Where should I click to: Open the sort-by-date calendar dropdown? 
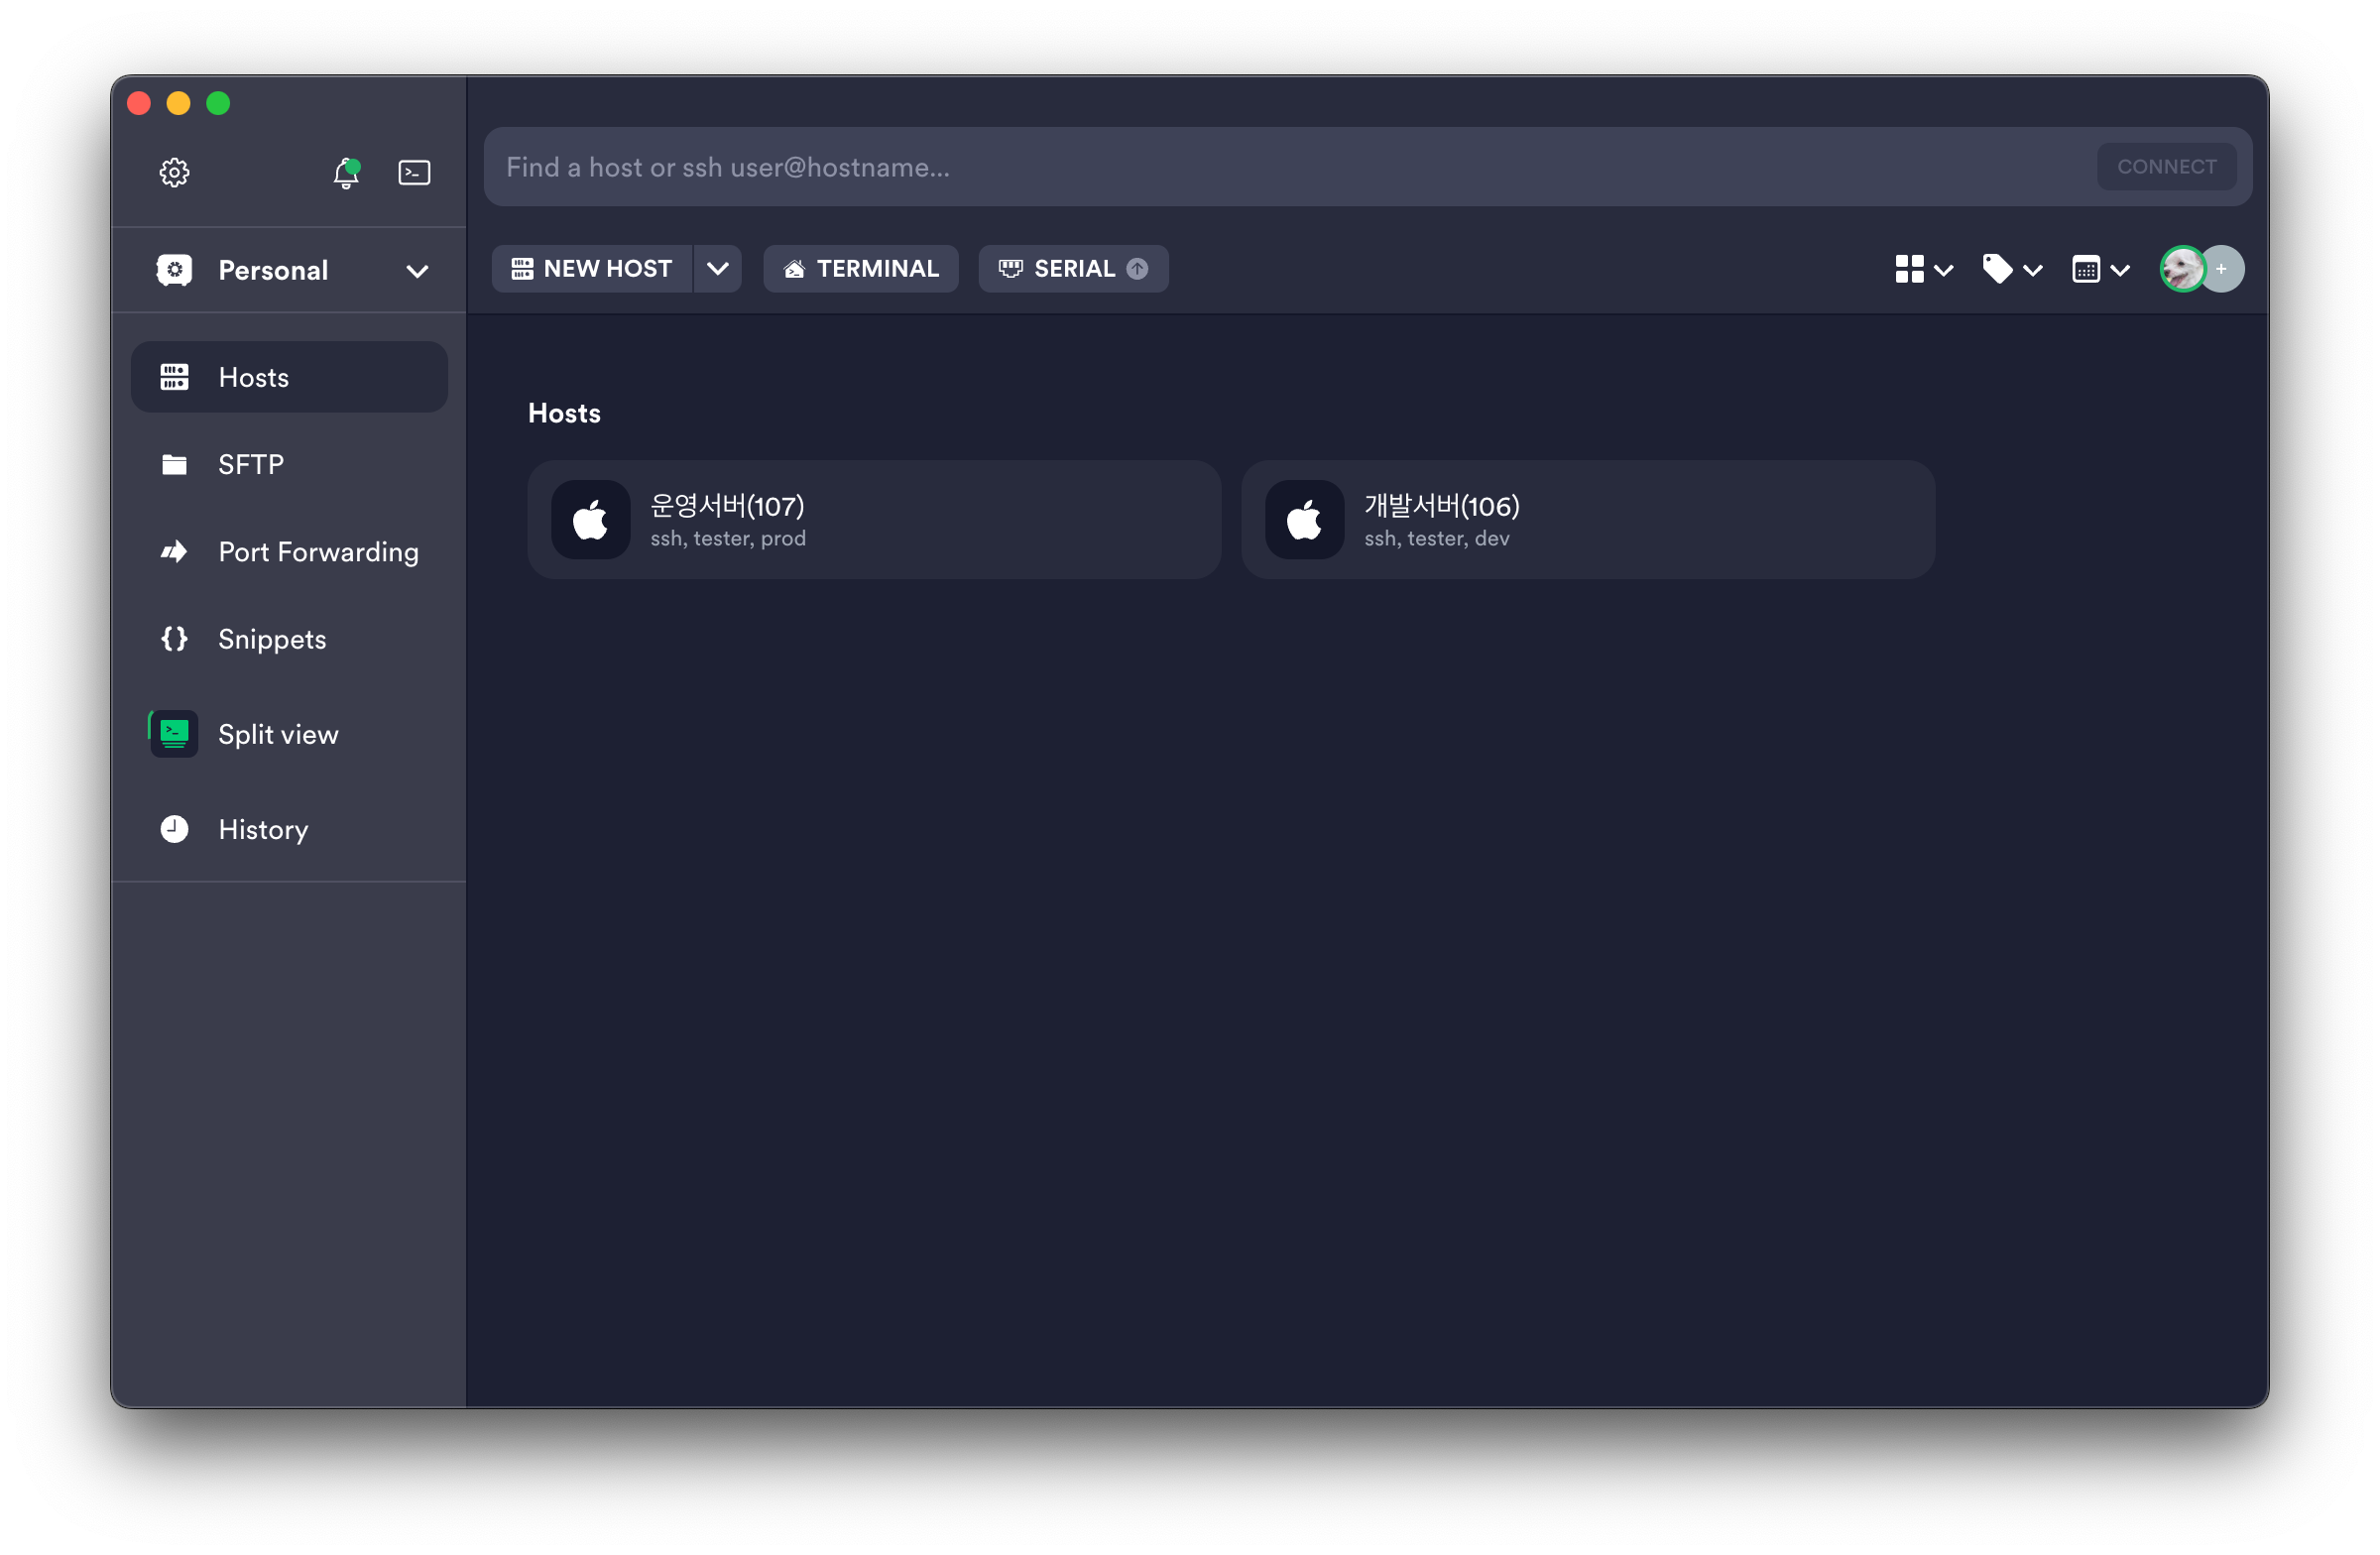click(2099, 269)
